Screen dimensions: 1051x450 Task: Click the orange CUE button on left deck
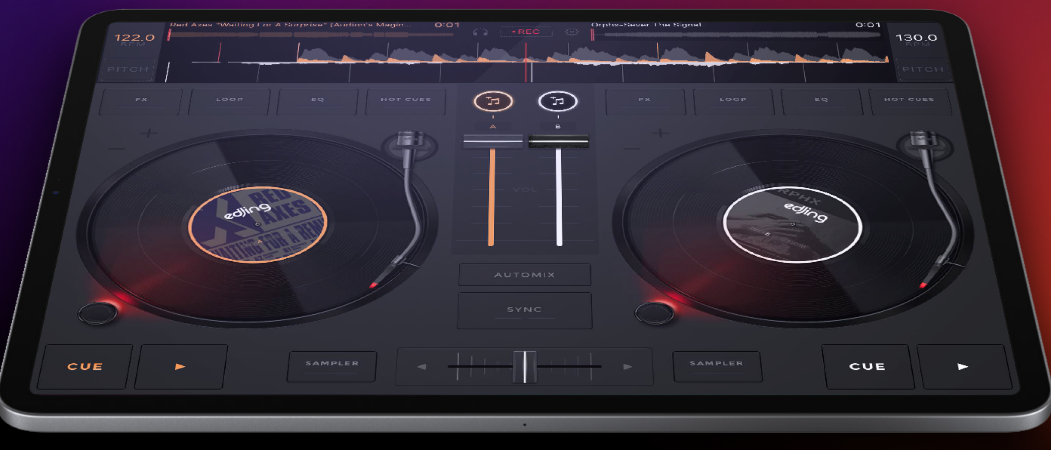tap(85, 367)
